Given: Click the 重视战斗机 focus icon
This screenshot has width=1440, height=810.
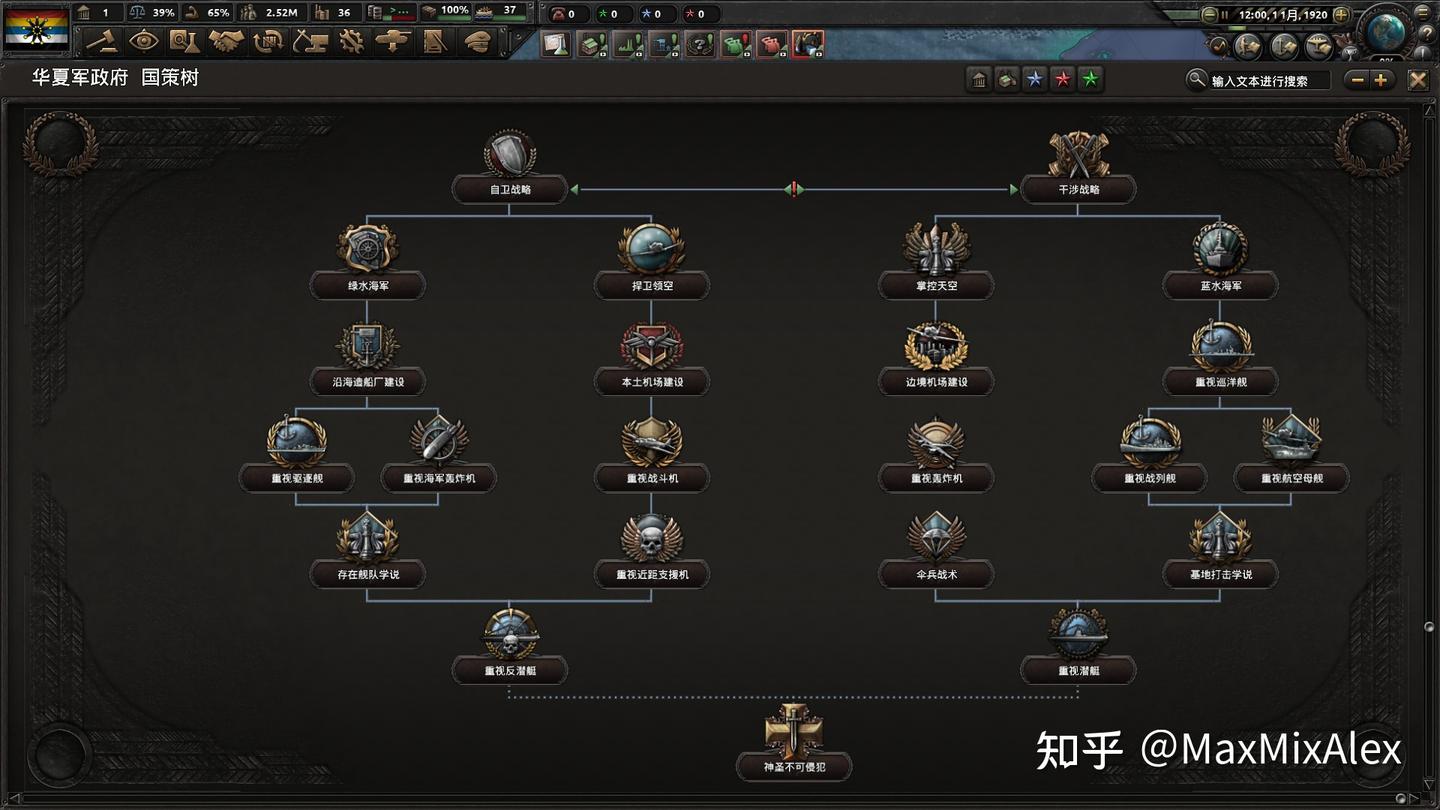Looking at the screenshot, I should click(x=652, y=441).
